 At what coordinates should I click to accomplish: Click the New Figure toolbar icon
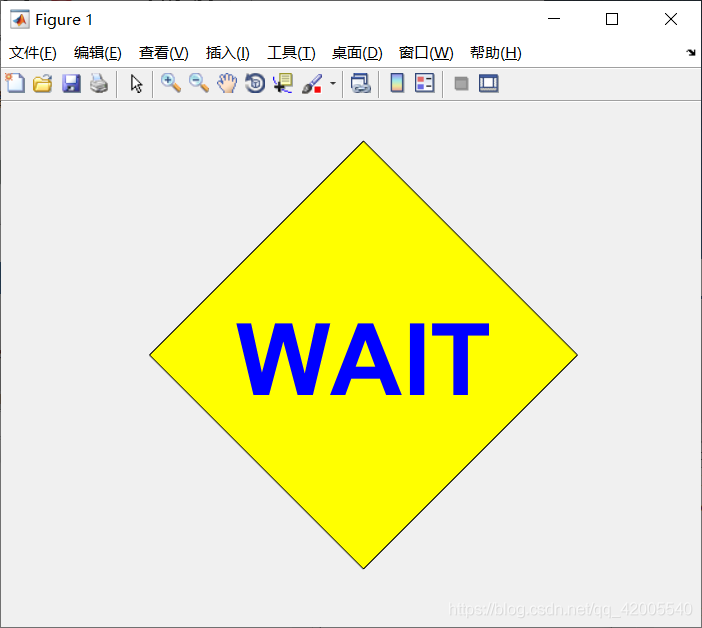(15, 83)
